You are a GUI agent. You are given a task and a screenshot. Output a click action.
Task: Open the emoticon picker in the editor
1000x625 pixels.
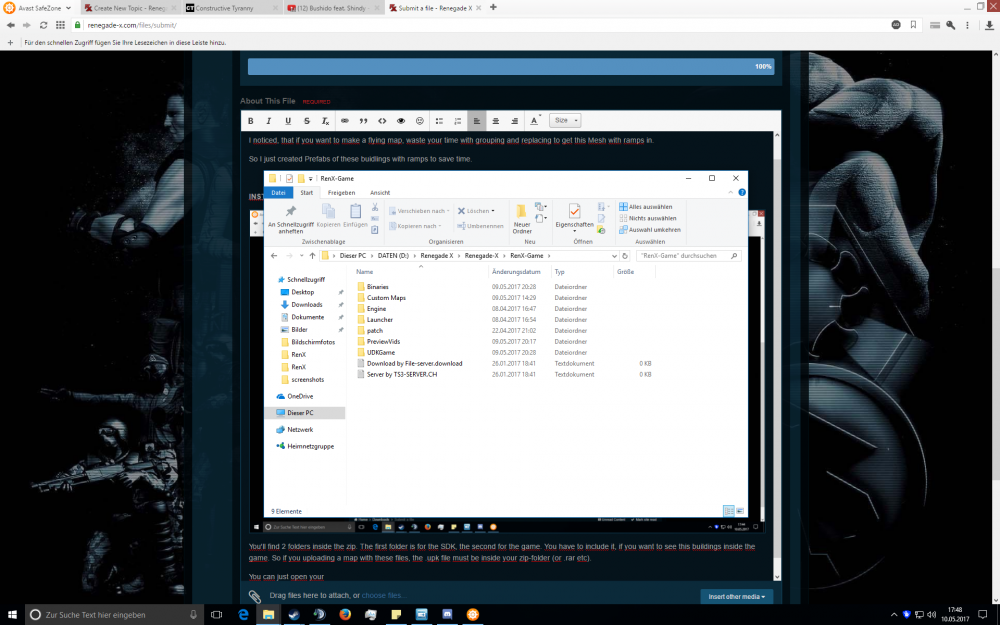420,121
